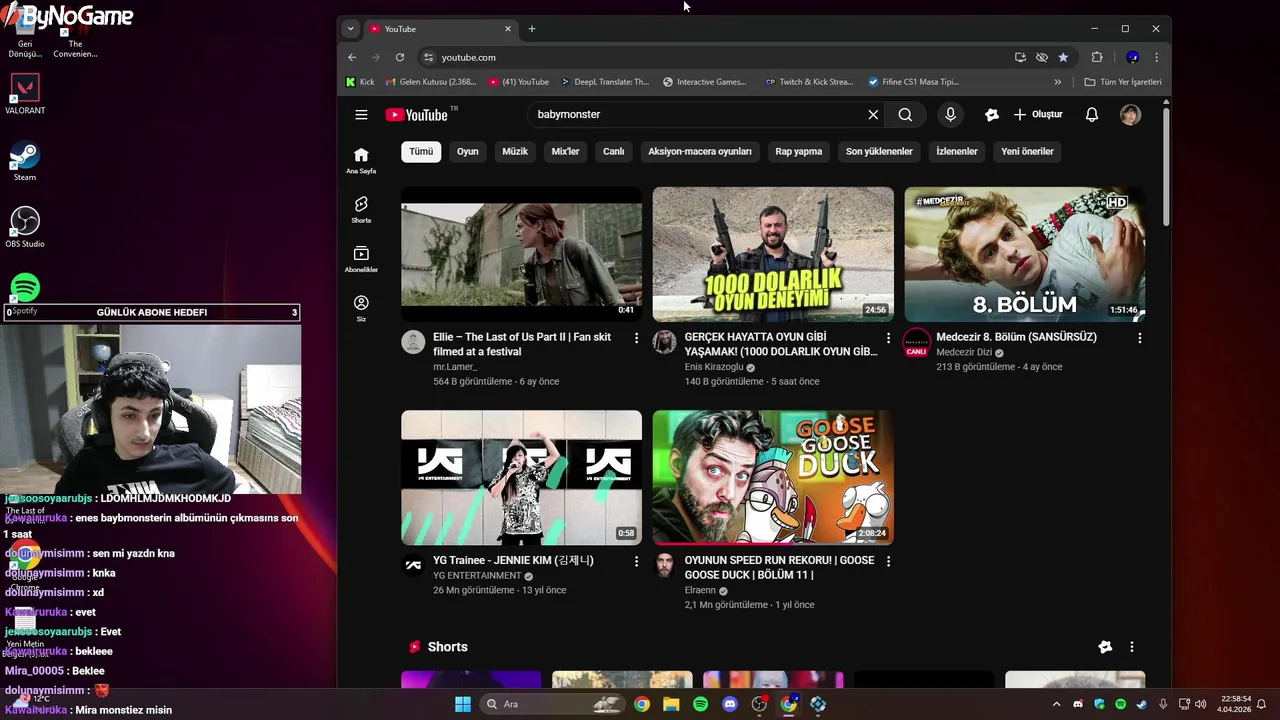Open Abonelikler subscriptions in sidebar

click(361, 259)
